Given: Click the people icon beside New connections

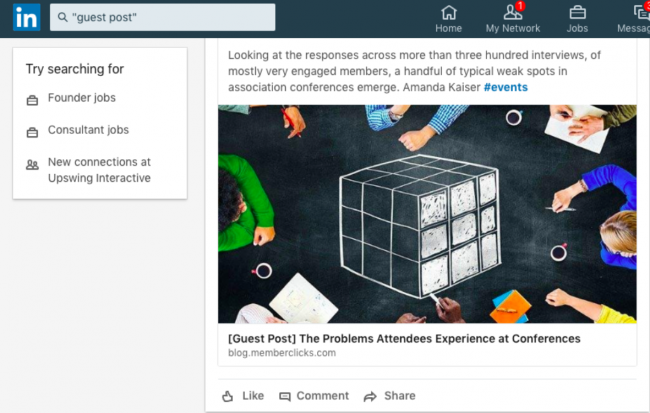Looking at the screenshot, I should [x=32, y=165].
